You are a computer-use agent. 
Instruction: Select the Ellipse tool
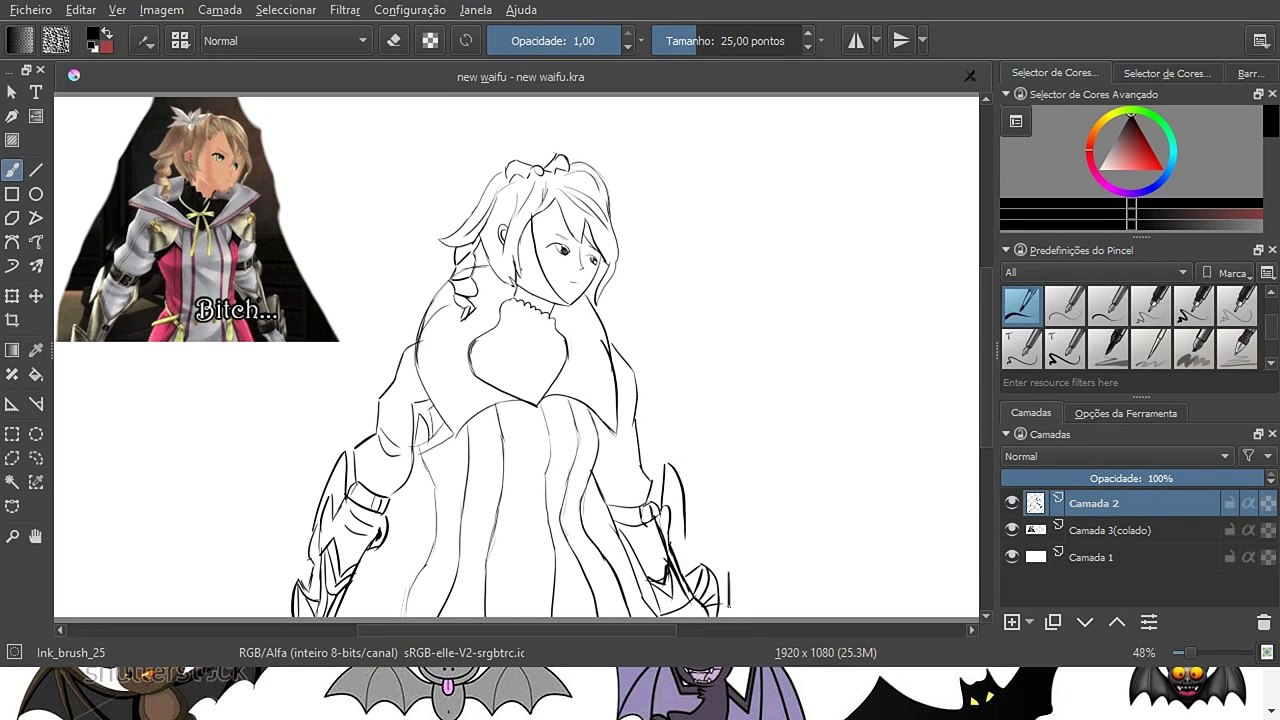tap(36, 194)
